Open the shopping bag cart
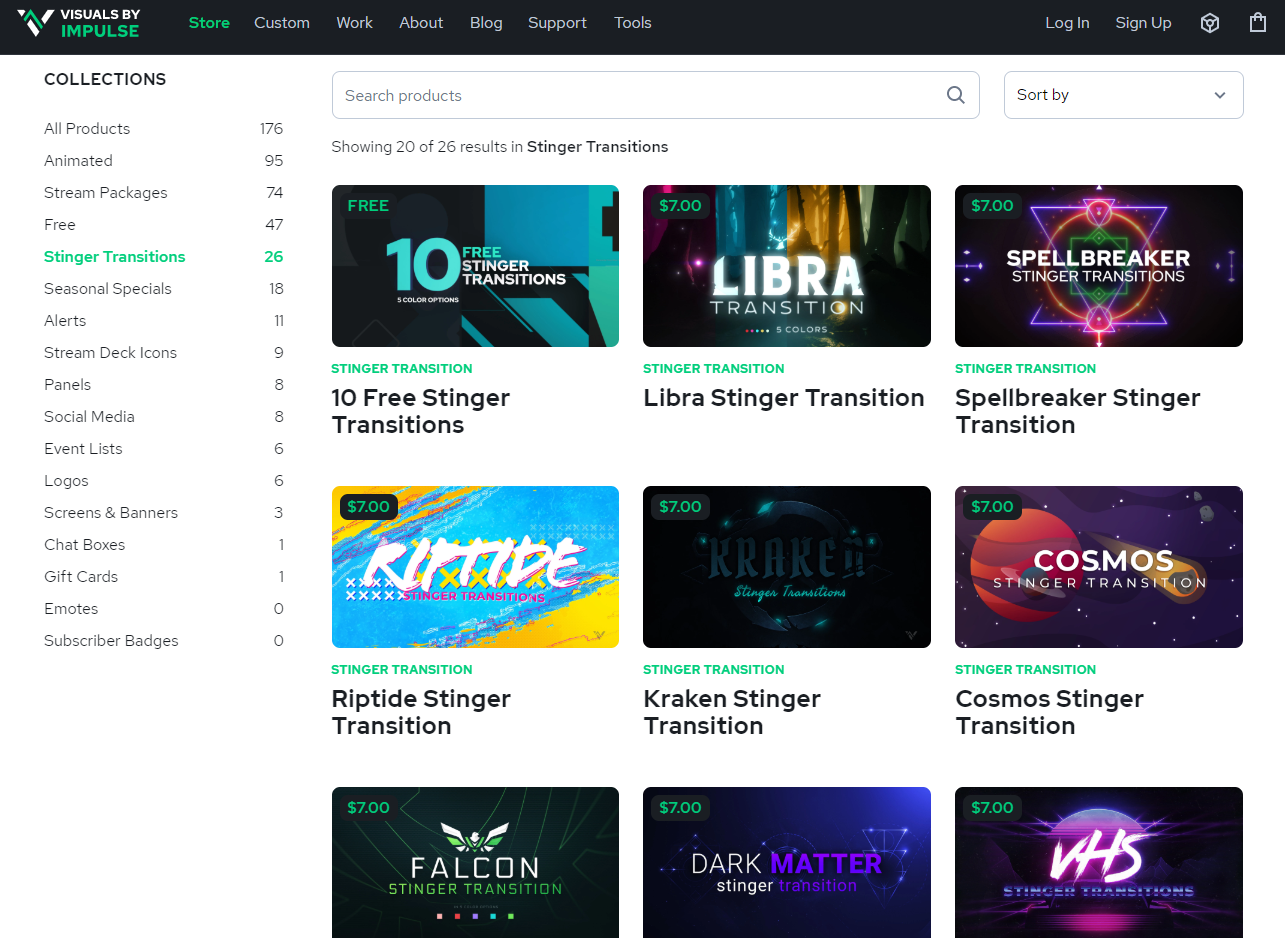Image resolution: width=1285 pixels, height=938 pixels. coord(1257,21)
